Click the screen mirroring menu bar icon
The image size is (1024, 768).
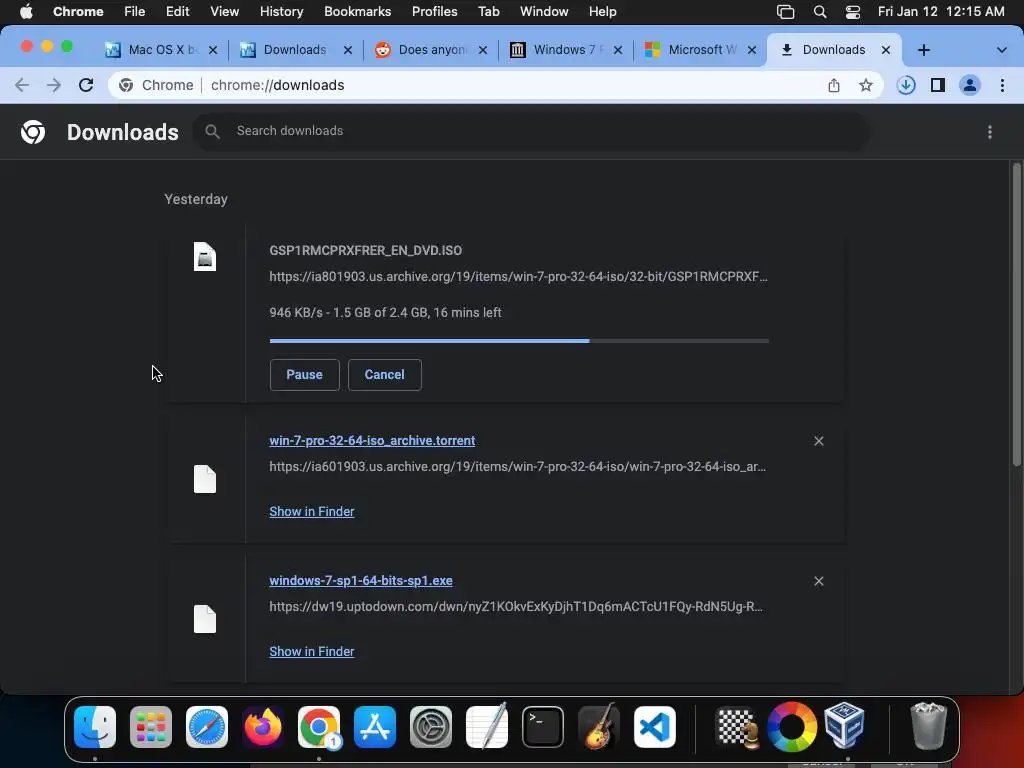786,11
